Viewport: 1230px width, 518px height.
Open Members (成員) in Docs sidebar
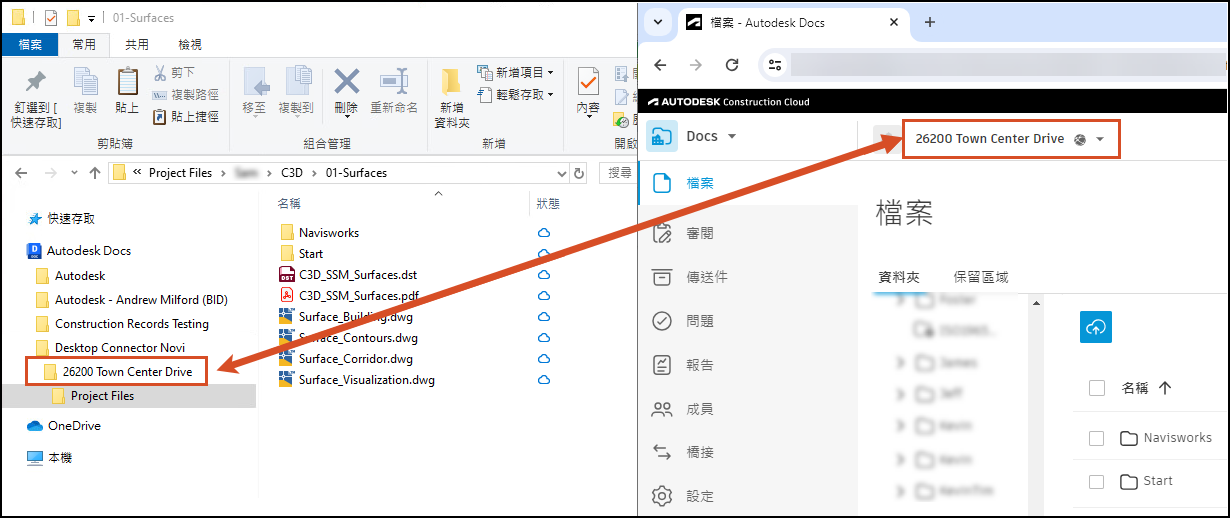699,409
